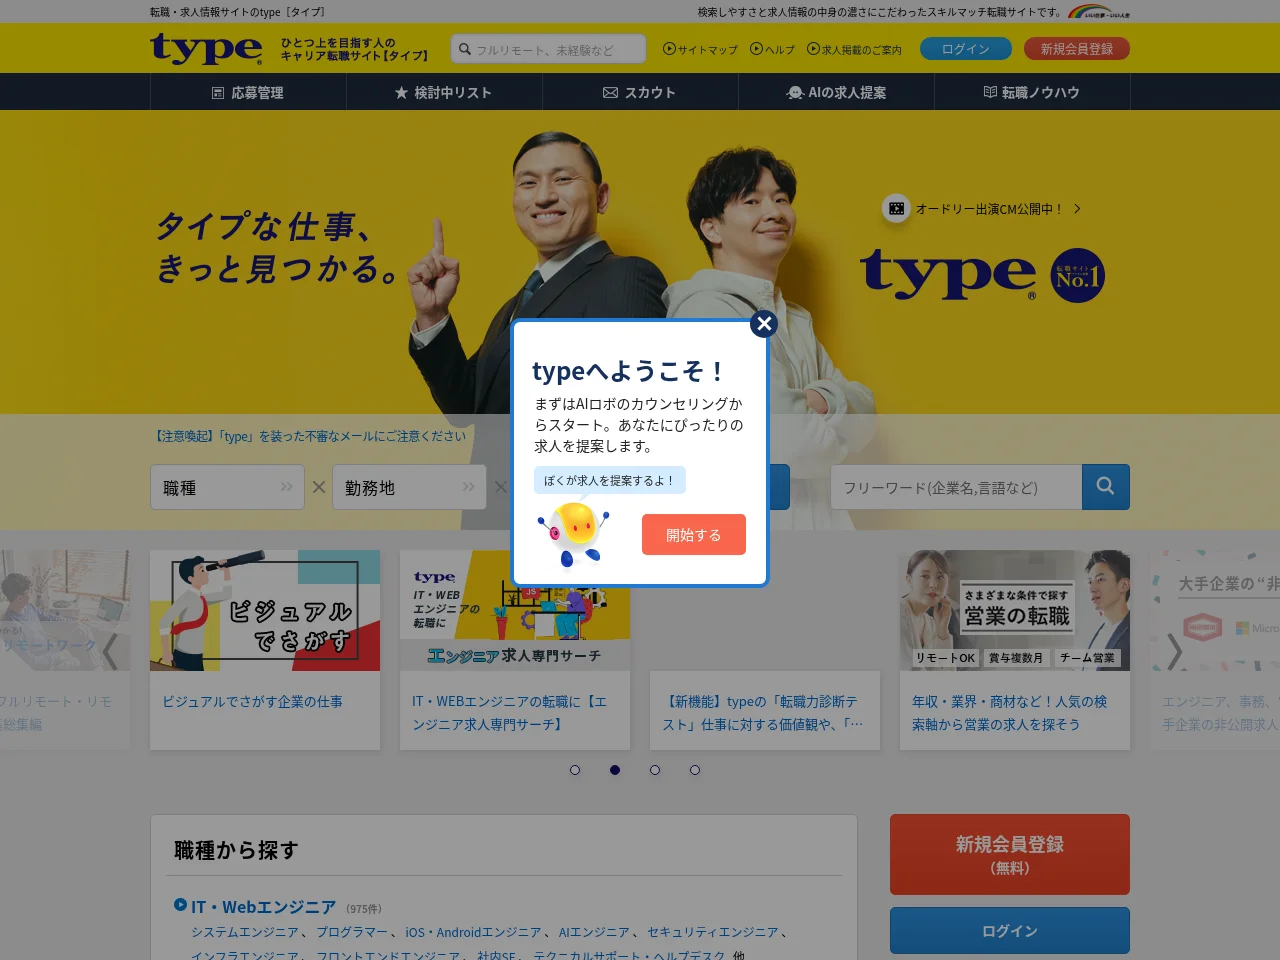
Task: Click the type logo in header
Action: pos(206,48)
